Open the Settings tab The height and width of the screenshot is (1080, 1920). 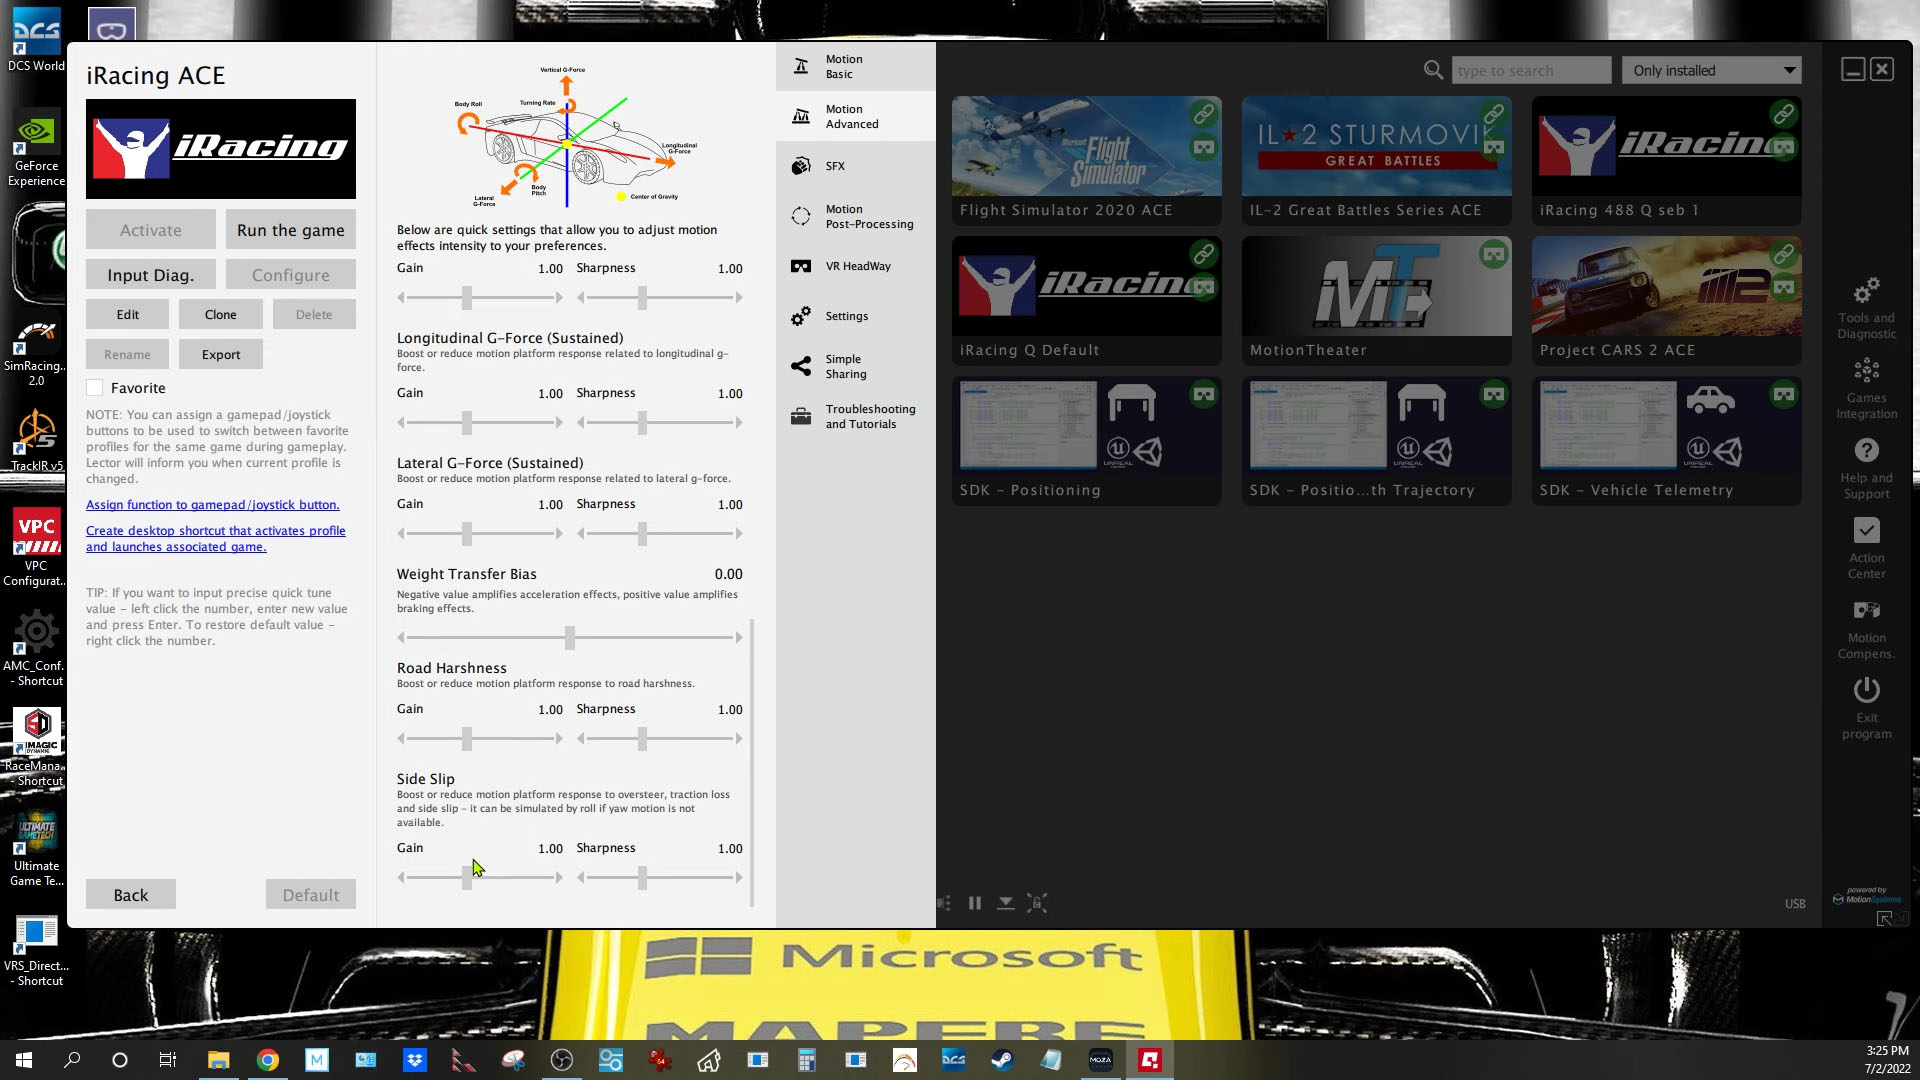tap(856, 316)
